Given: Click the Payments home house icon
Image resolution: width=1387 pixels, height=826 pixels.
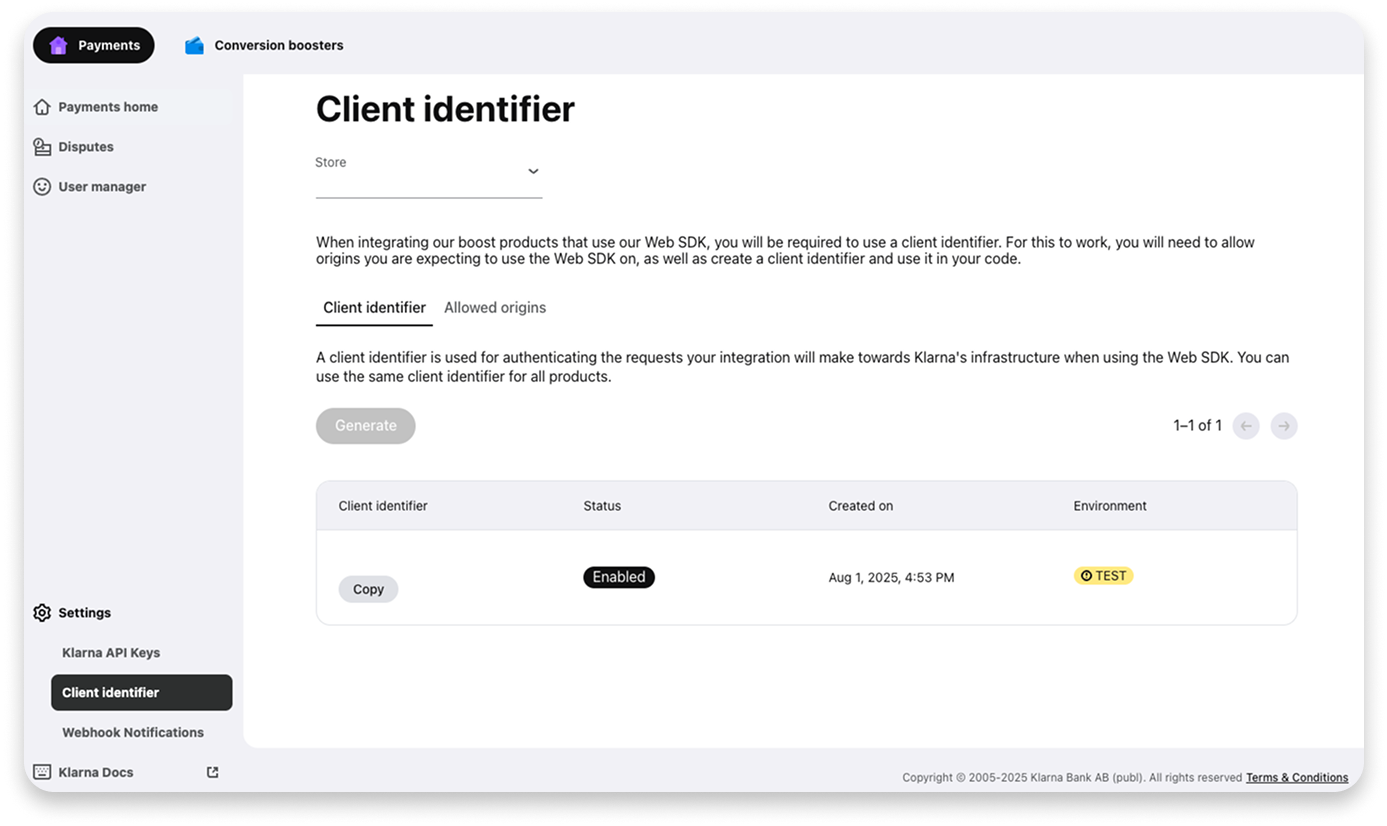Looking at the screenshot, I should pos(42,107).
